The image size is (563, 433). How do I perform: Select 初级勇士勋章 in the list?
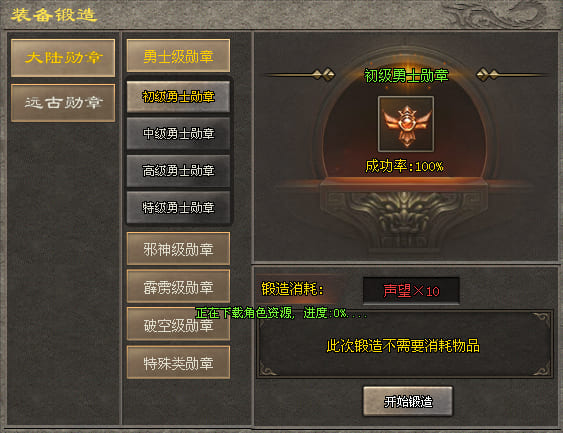tap(178, 97)
